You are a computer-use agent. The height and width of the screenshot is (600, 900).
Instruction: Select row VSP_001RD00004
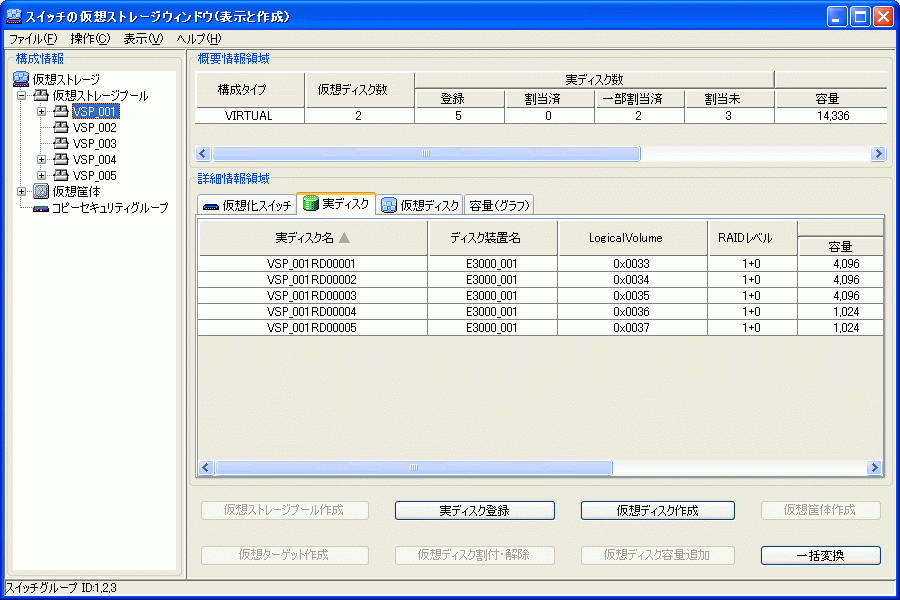(x=540, y=312)
